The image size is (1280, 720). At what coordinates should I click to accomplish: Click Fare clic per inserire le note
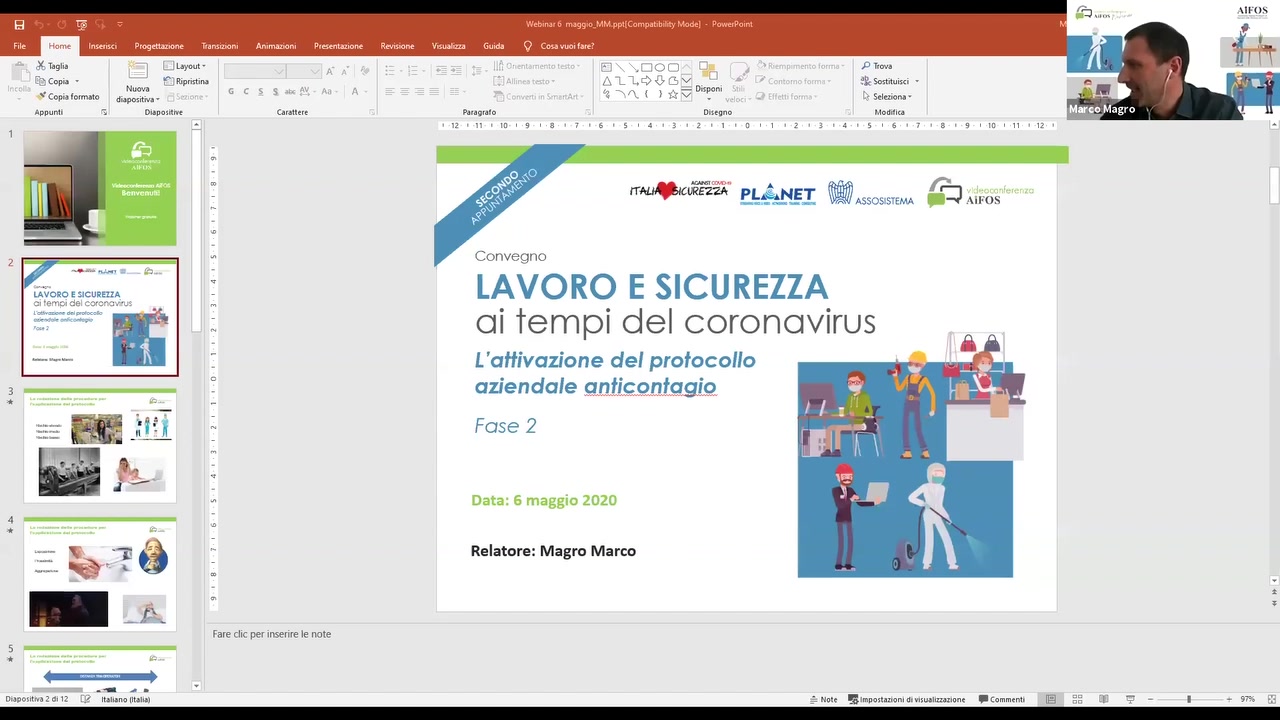tap(271, 634)
